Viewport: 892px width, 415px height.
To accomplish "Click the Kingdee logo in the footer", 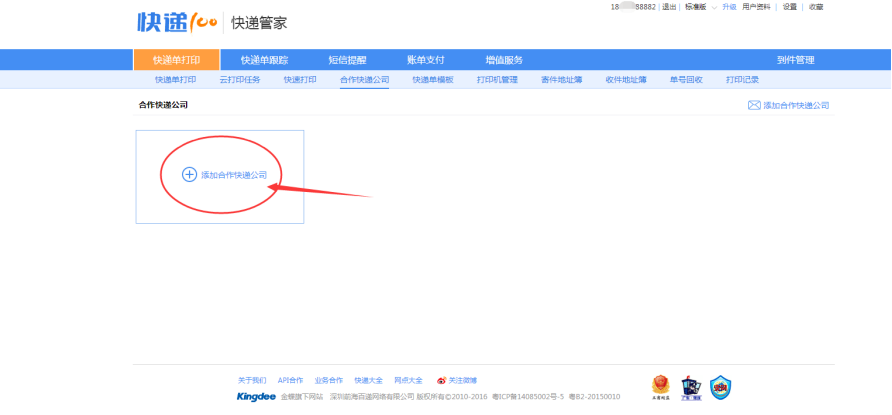I will (x=256, y=397).
